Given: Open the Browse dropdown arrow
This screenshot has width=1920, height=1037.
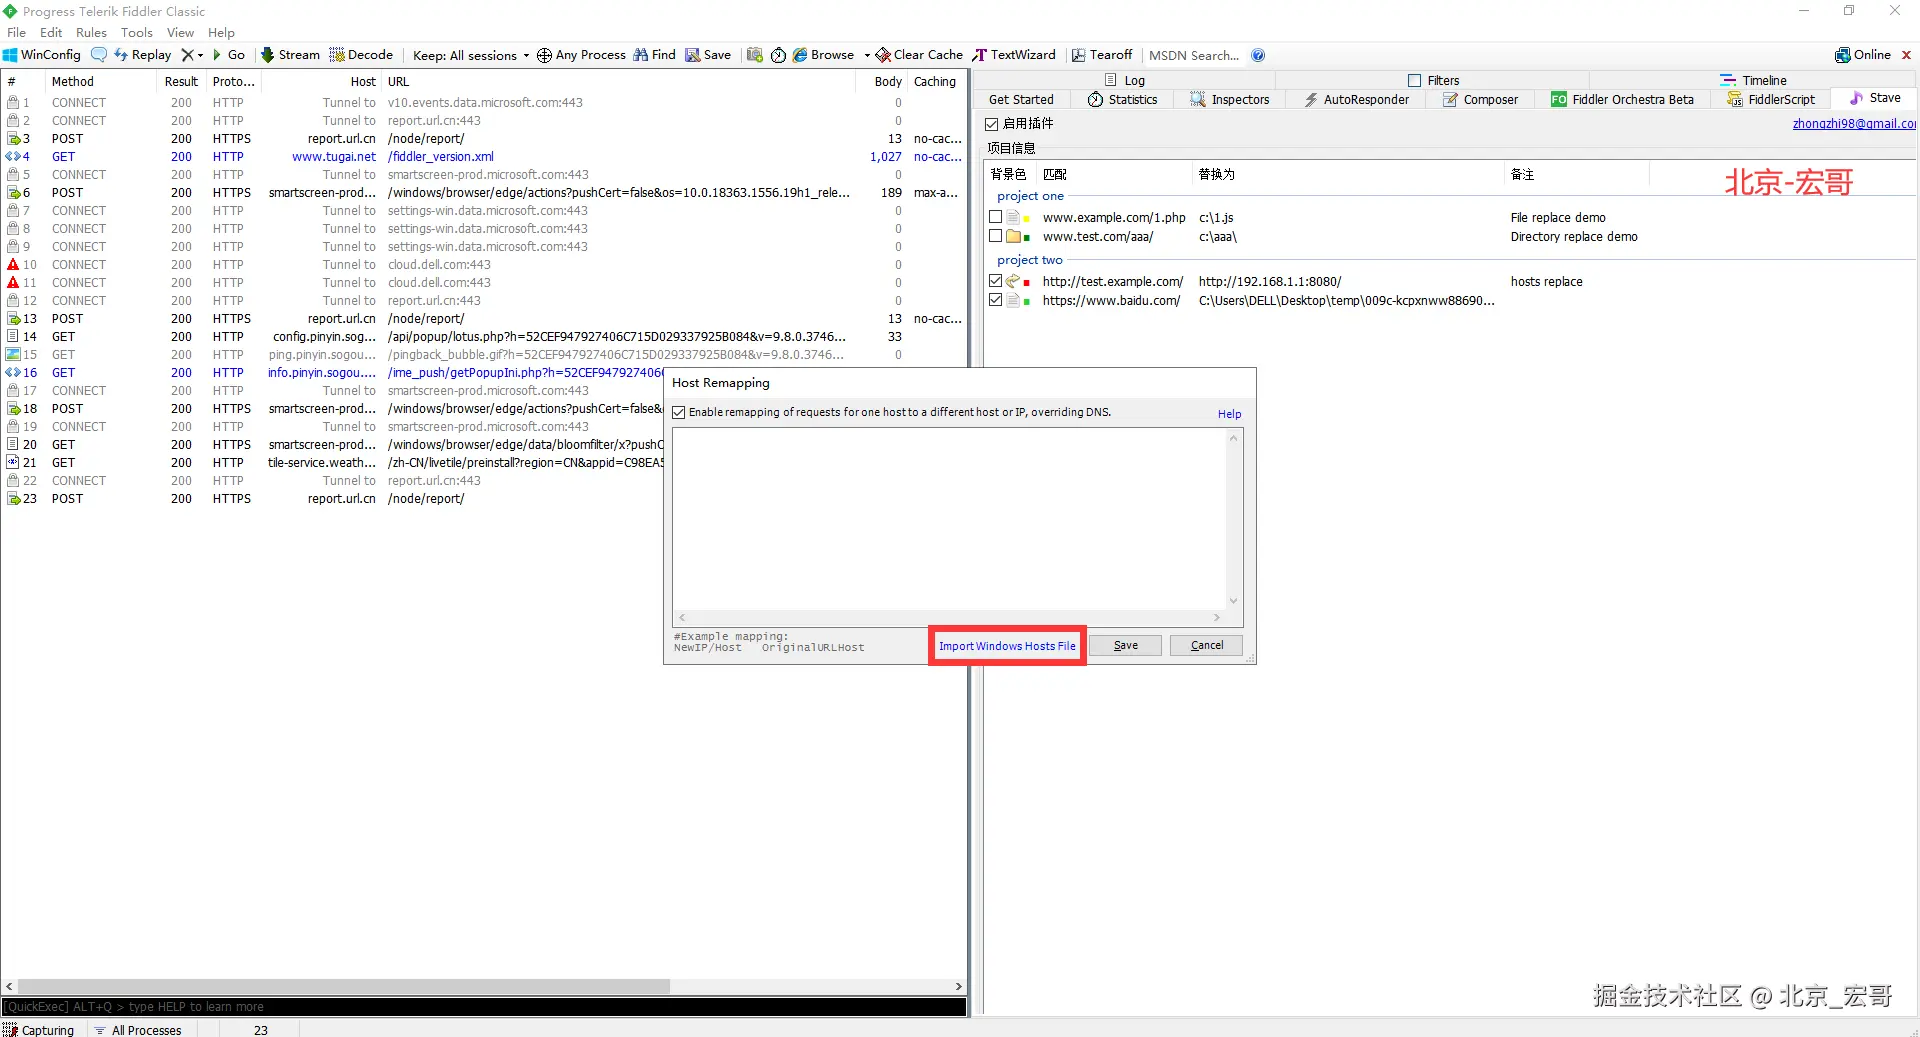Looking at the screenshot, I should pos(867,55).
